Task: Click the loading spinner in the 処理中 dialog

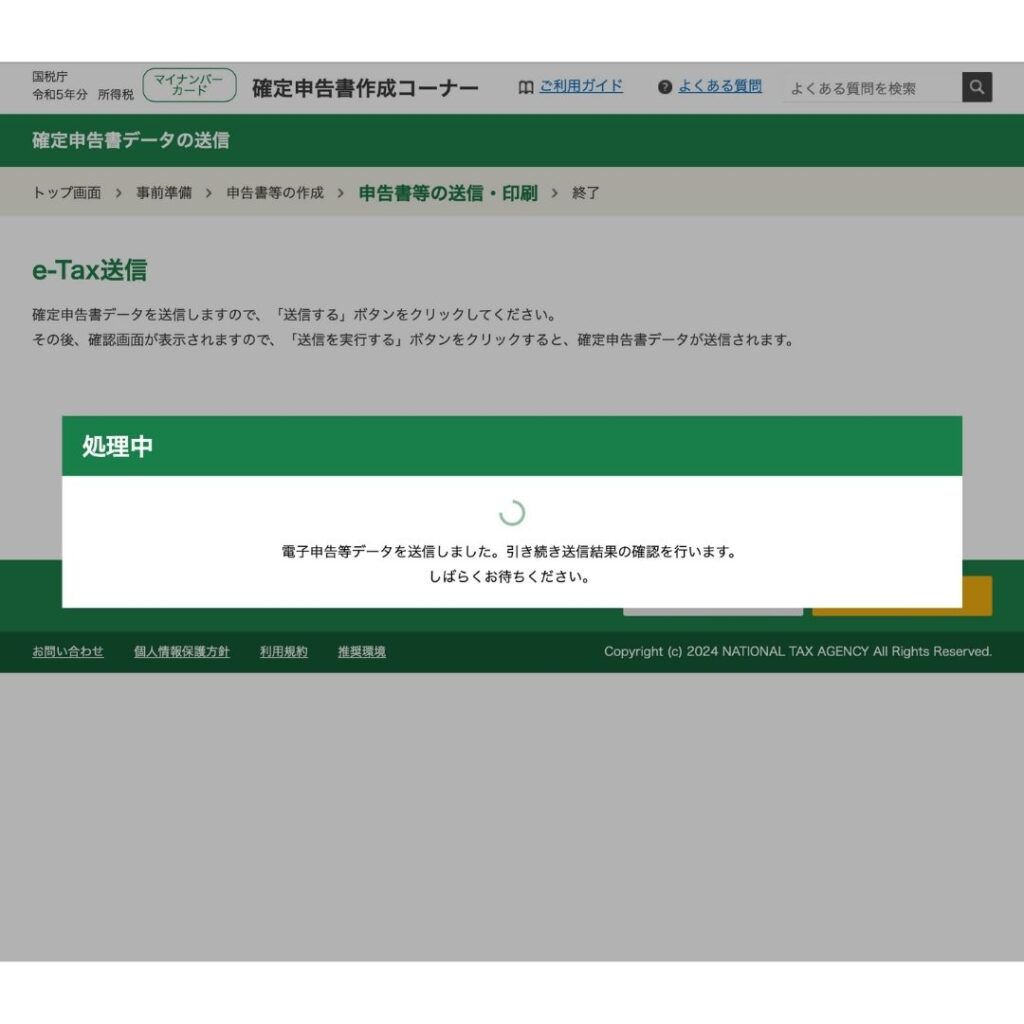Action: 512,513
